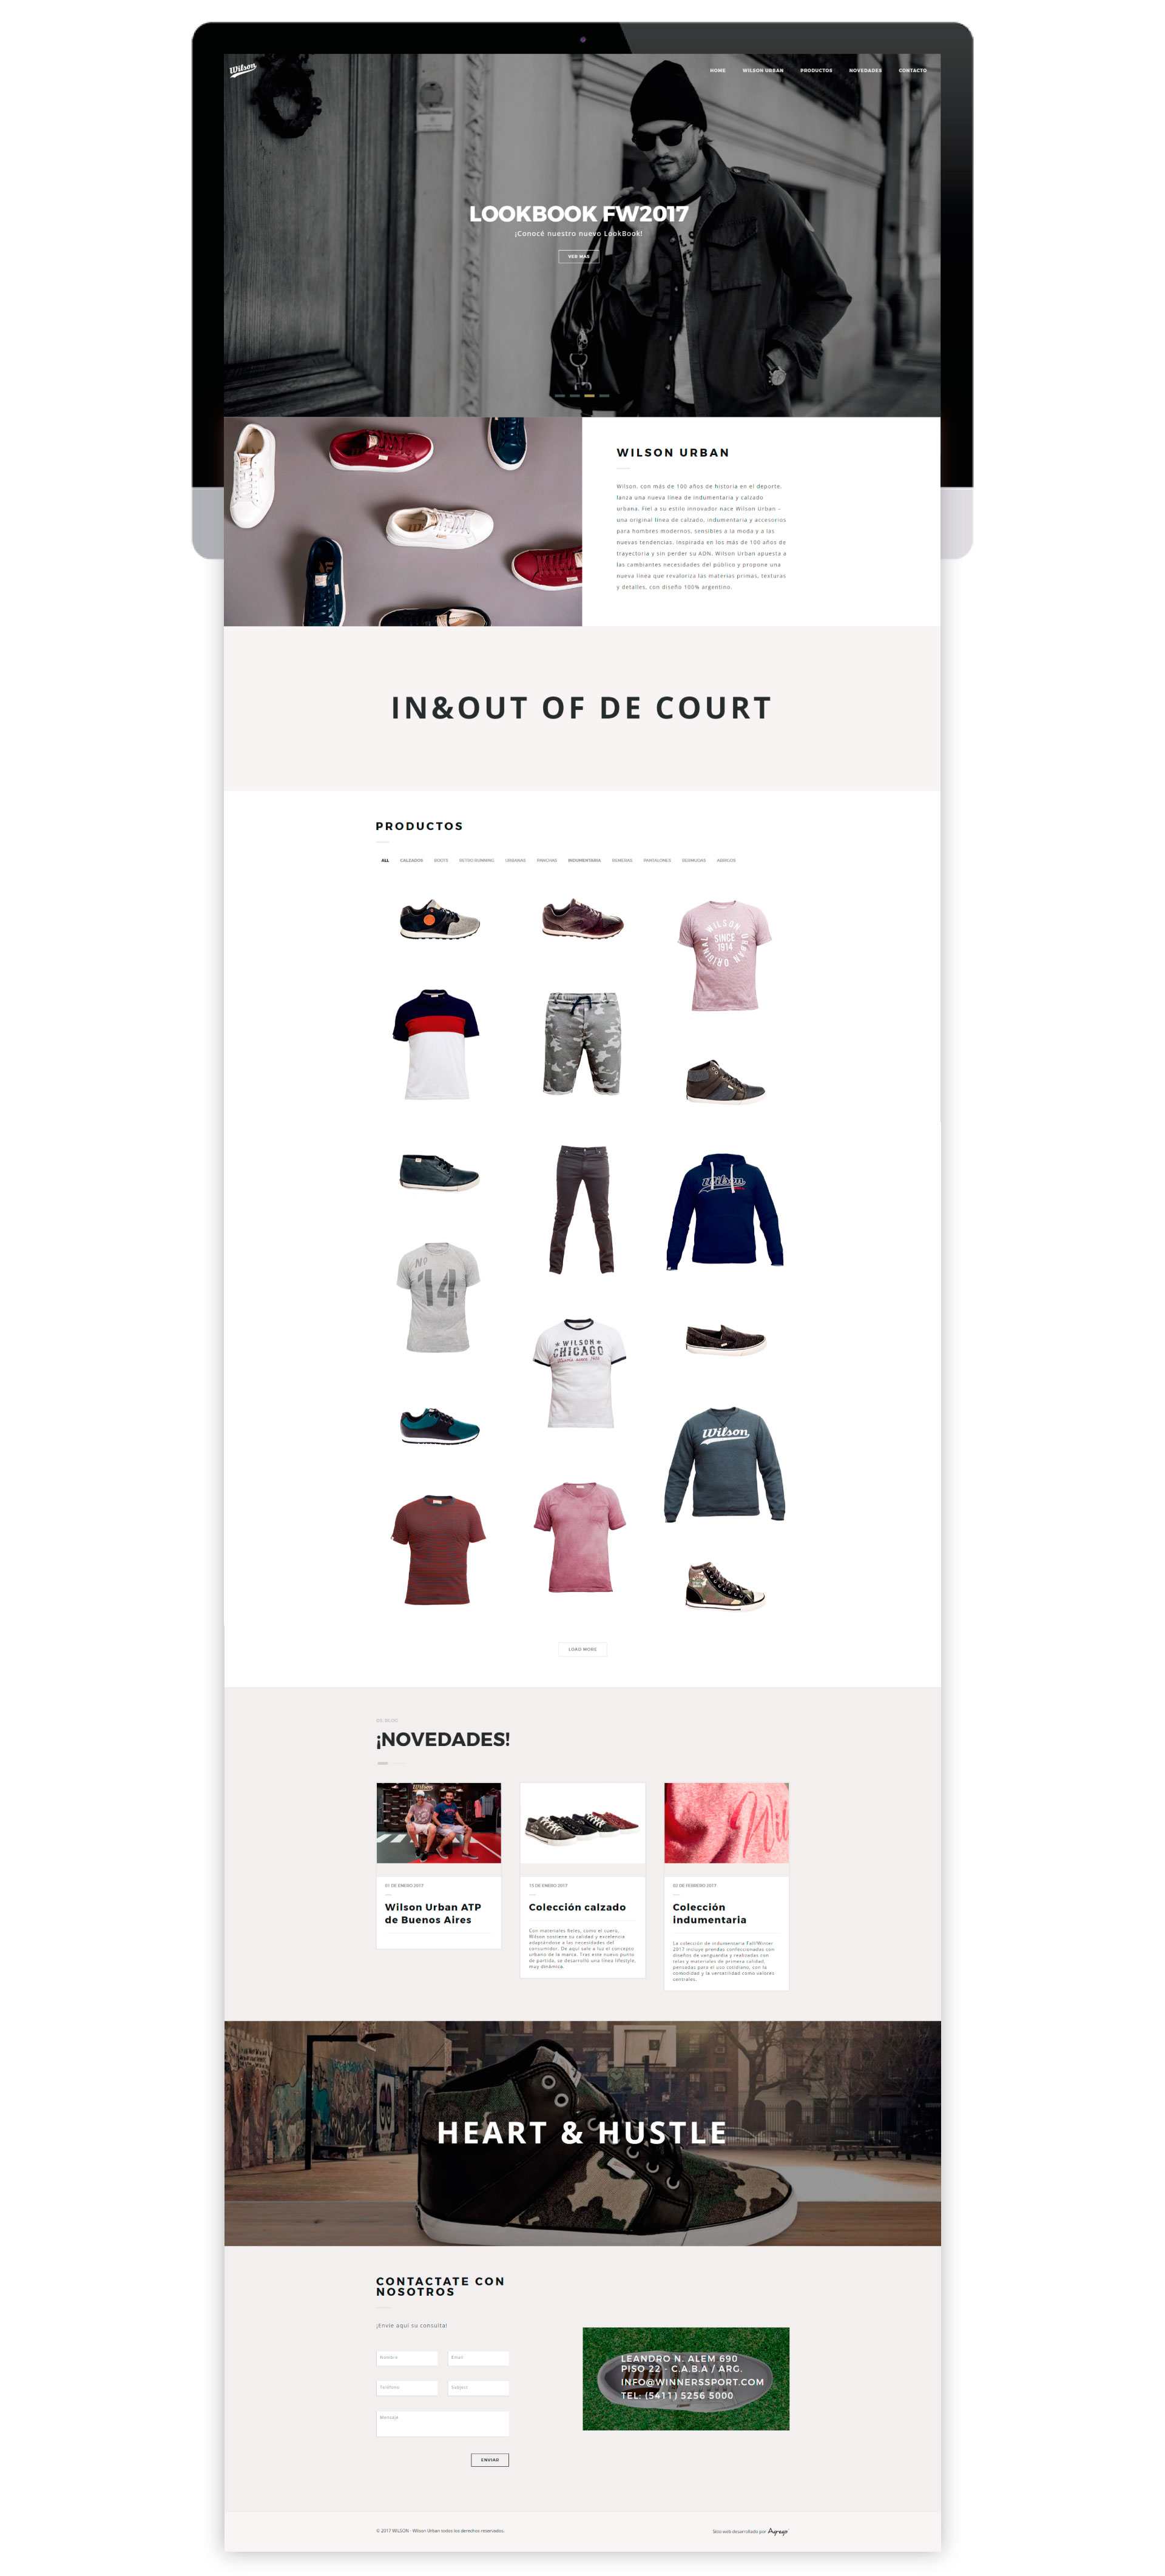Image resolution: width=1165 pixels, height=2576 pixels.
Task: Filter products by CALZADOS tab
Action: tap(411, 860)
